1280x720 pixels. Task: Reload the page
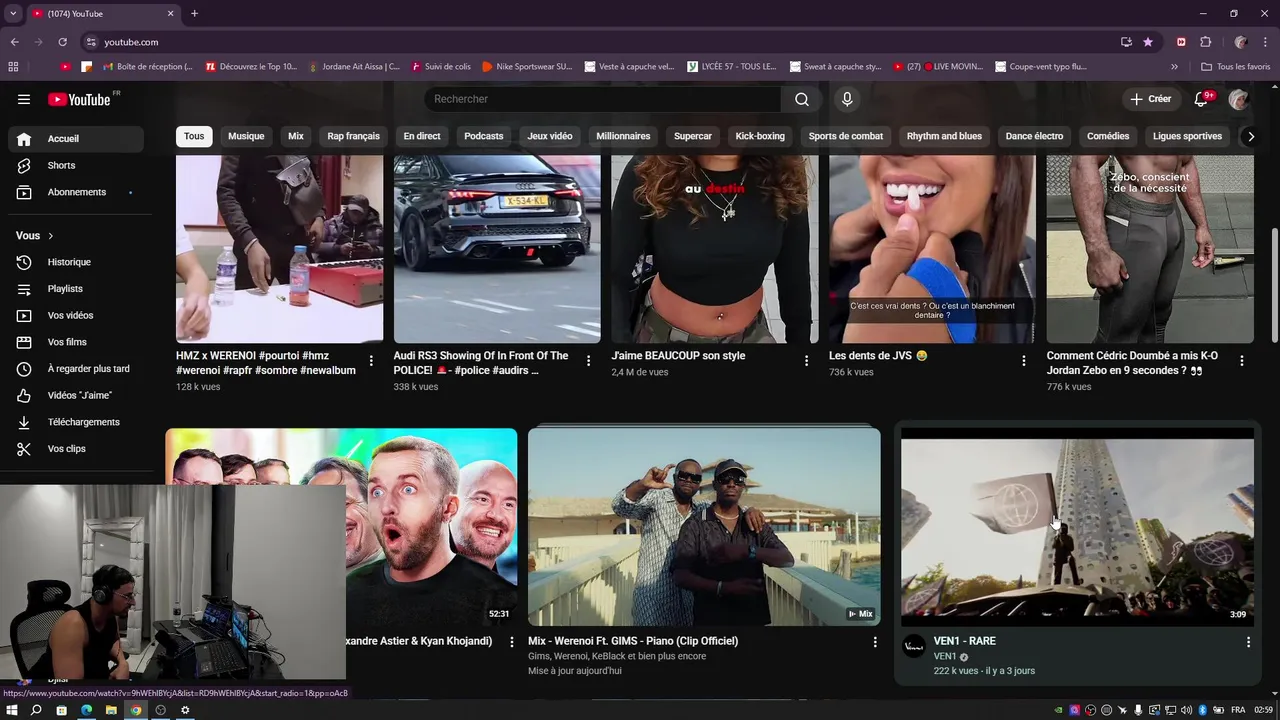[62, 42]
